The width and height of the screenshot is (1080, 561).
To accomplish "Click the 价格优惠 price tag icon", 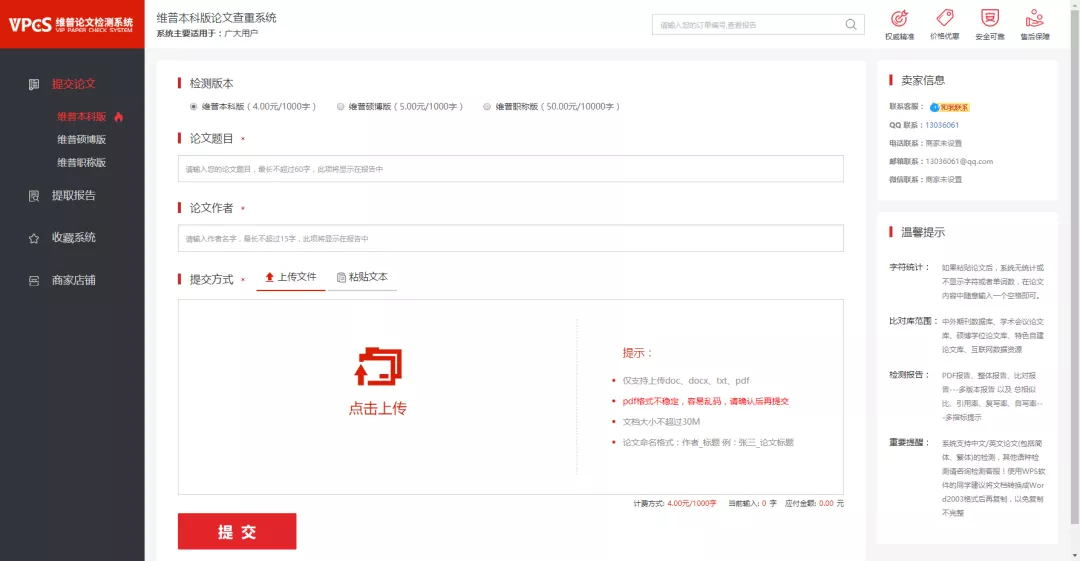I will click(944, 18).
